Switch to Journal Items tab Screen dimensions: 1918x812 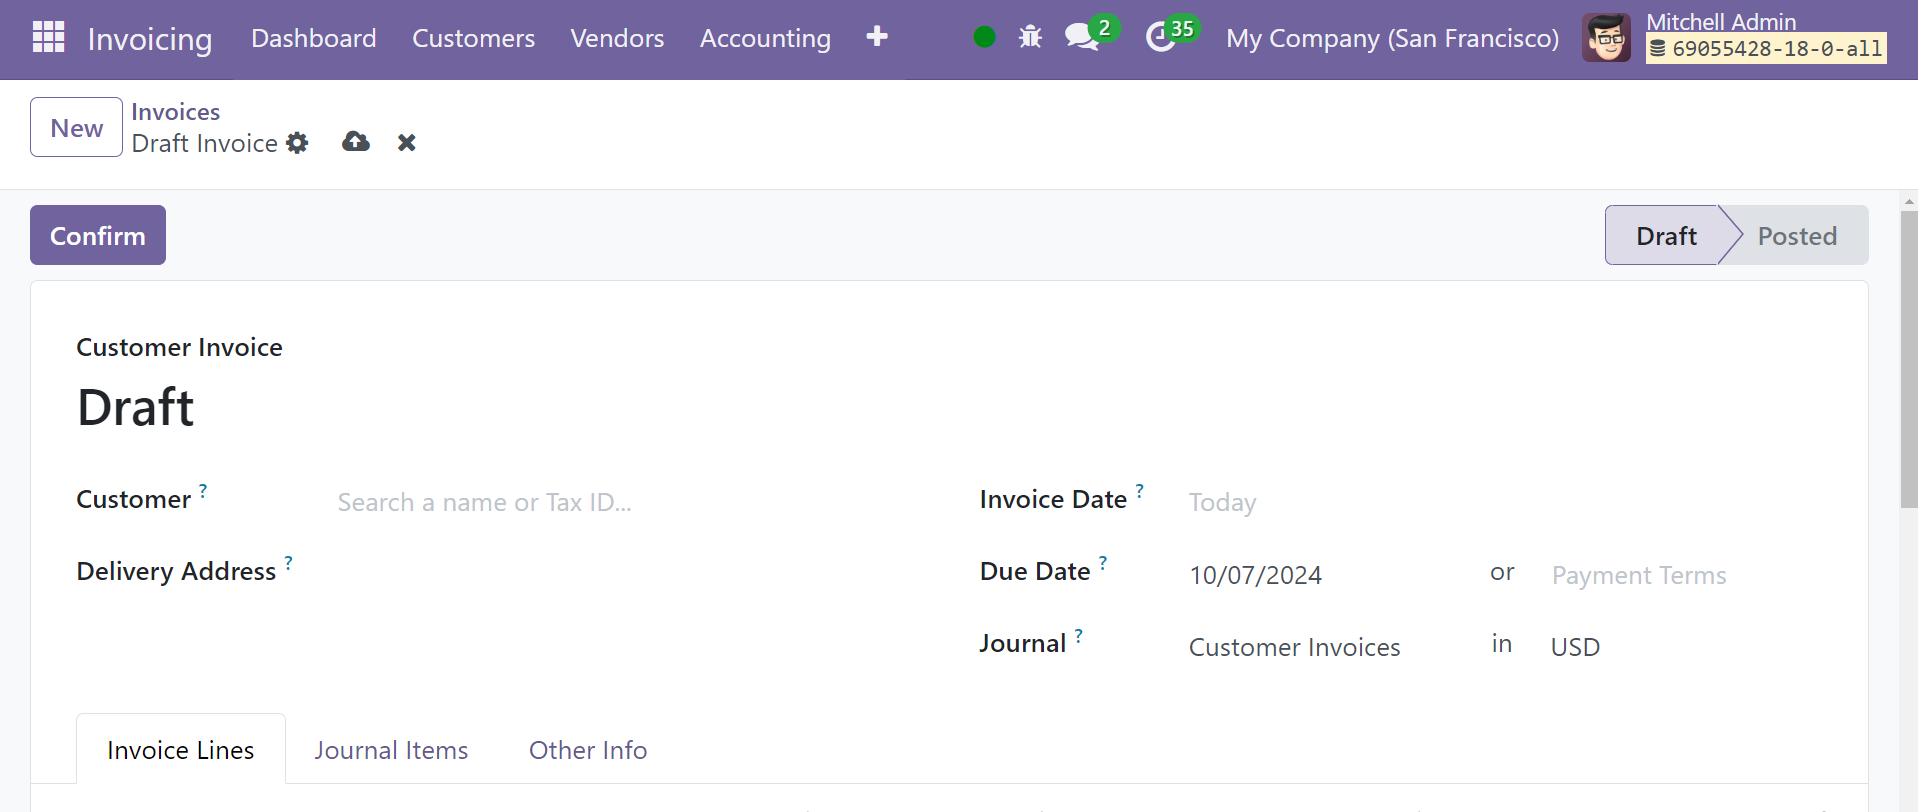pyautogui.click(x=391, y=750)
